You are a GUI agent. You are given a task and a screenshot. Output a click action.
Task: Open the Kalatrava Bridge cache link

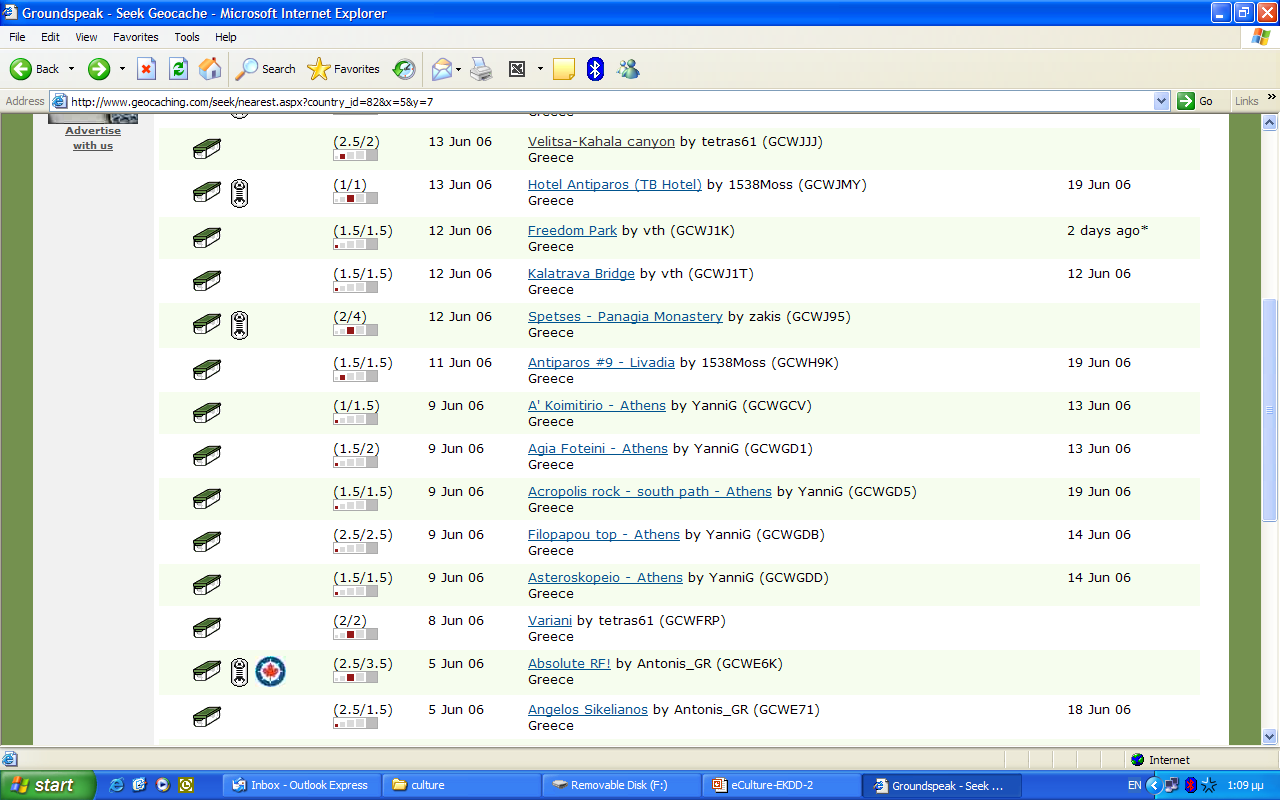tap(581, 273)
